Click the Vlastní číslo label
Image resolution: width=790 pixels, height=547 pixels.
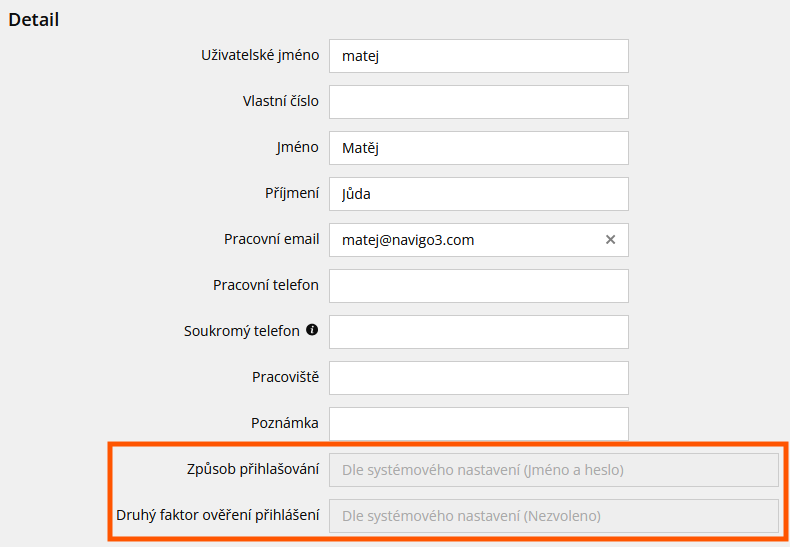(280, 101)
